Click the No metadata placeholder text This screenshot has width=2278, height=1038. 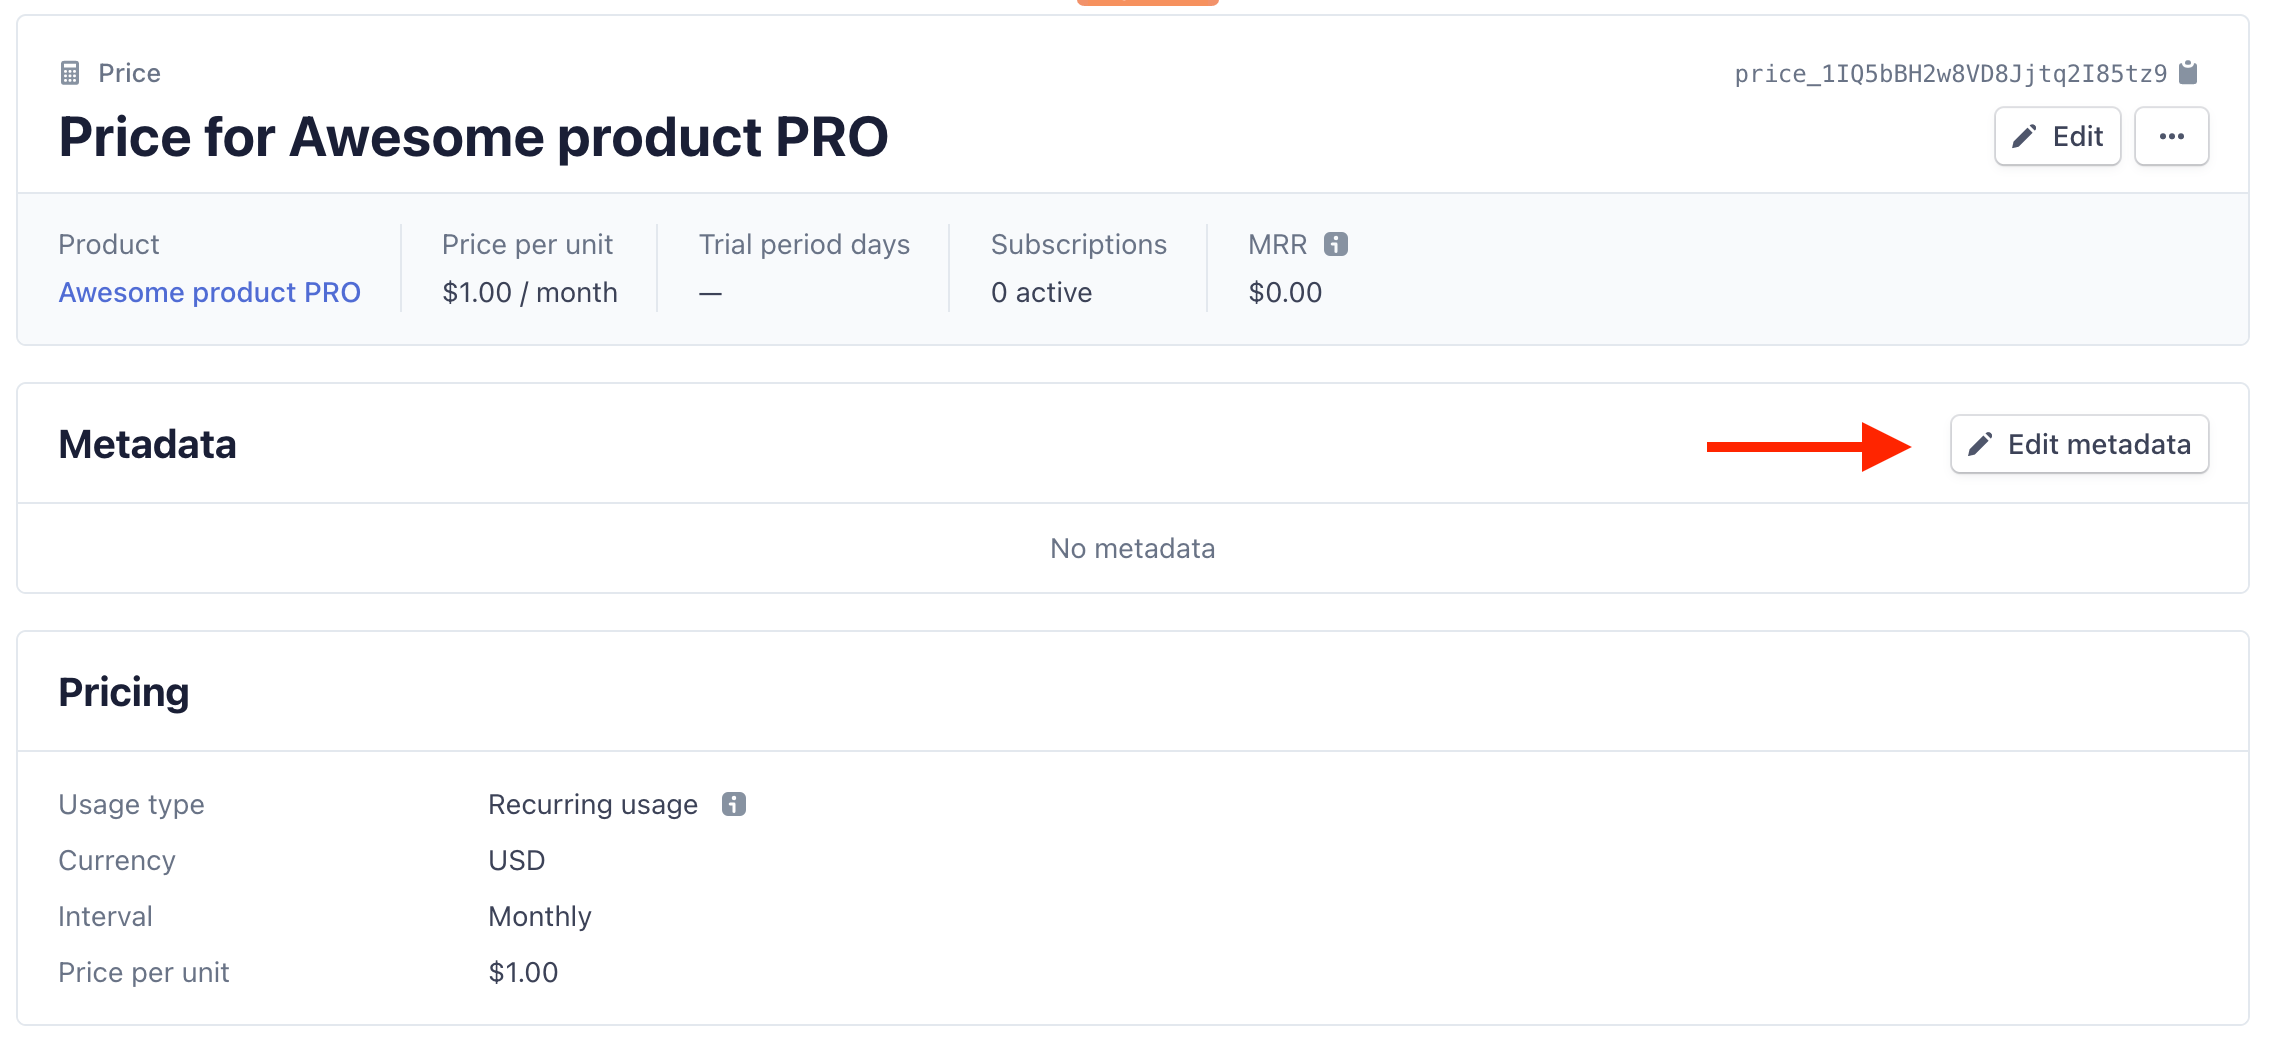coord(1132,548)
